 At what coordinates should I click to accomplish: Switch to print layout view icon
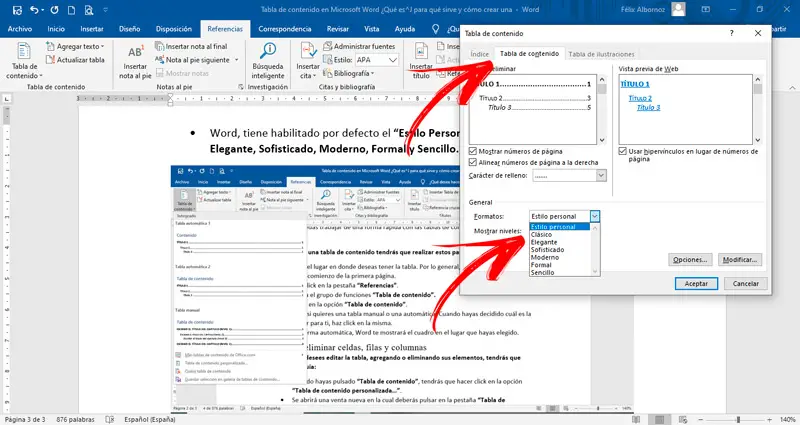click(660, 419)
